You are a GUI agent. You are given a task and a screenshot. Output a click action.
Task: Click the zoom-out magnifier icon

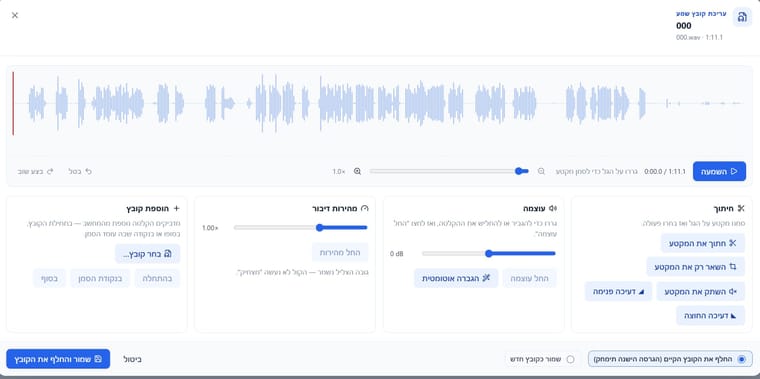click(541, 171)
